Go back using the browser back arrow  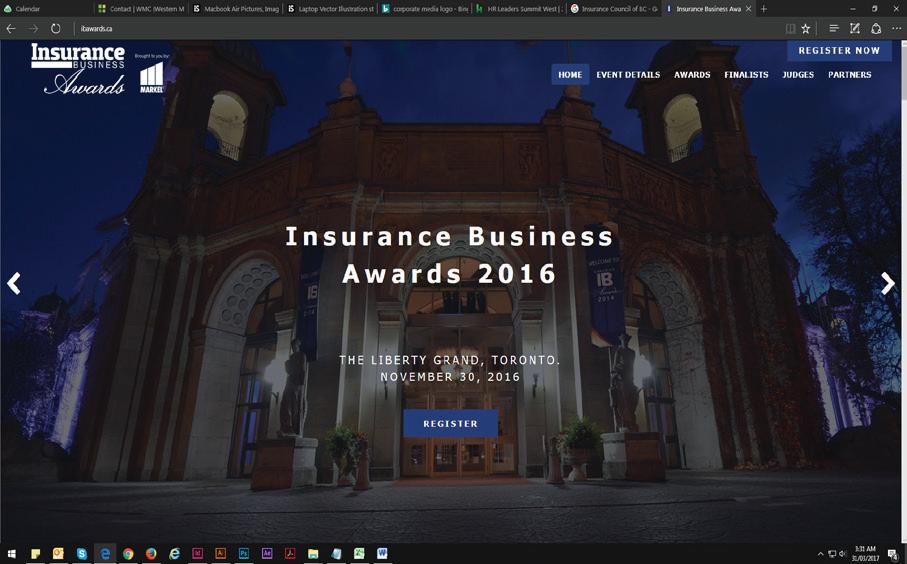click(x=10, y=28)
